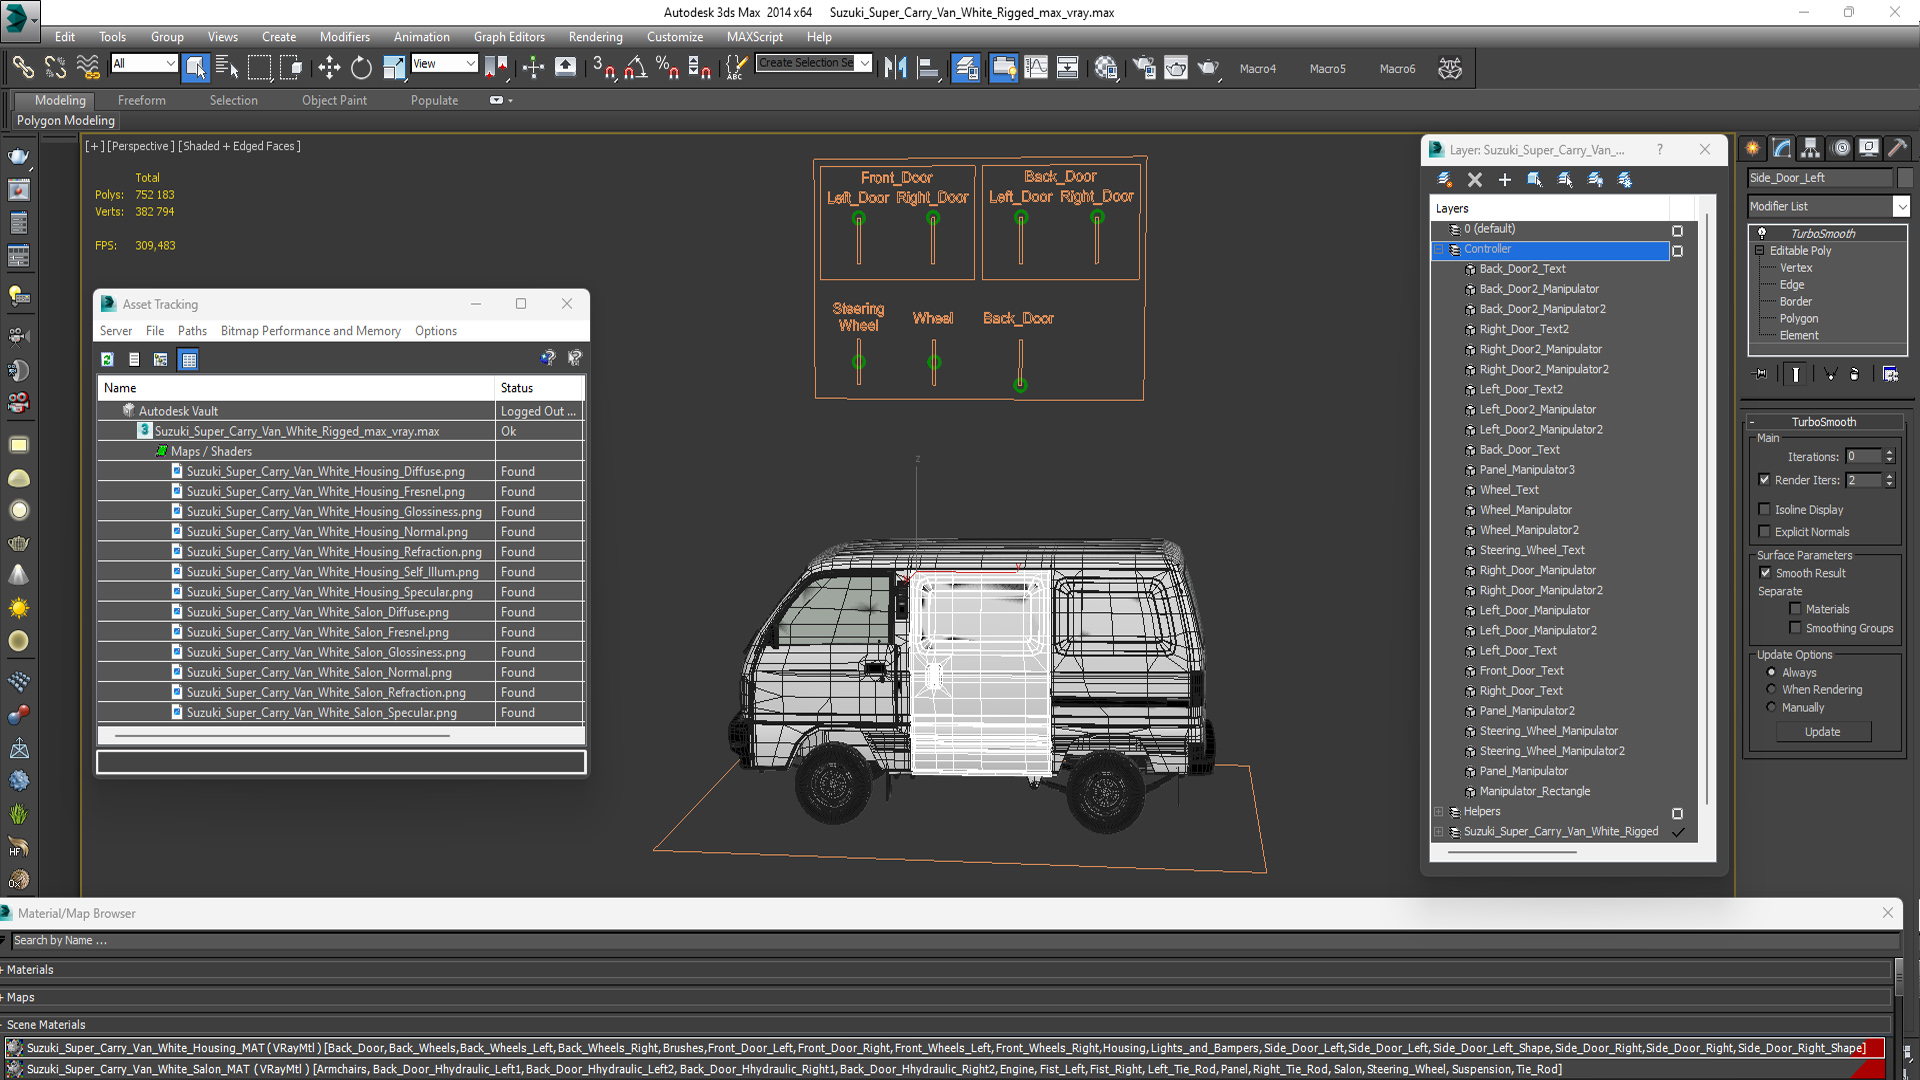
Task: Open the Rendering menu
Action: pyautogui.click(x=595, y=37)
